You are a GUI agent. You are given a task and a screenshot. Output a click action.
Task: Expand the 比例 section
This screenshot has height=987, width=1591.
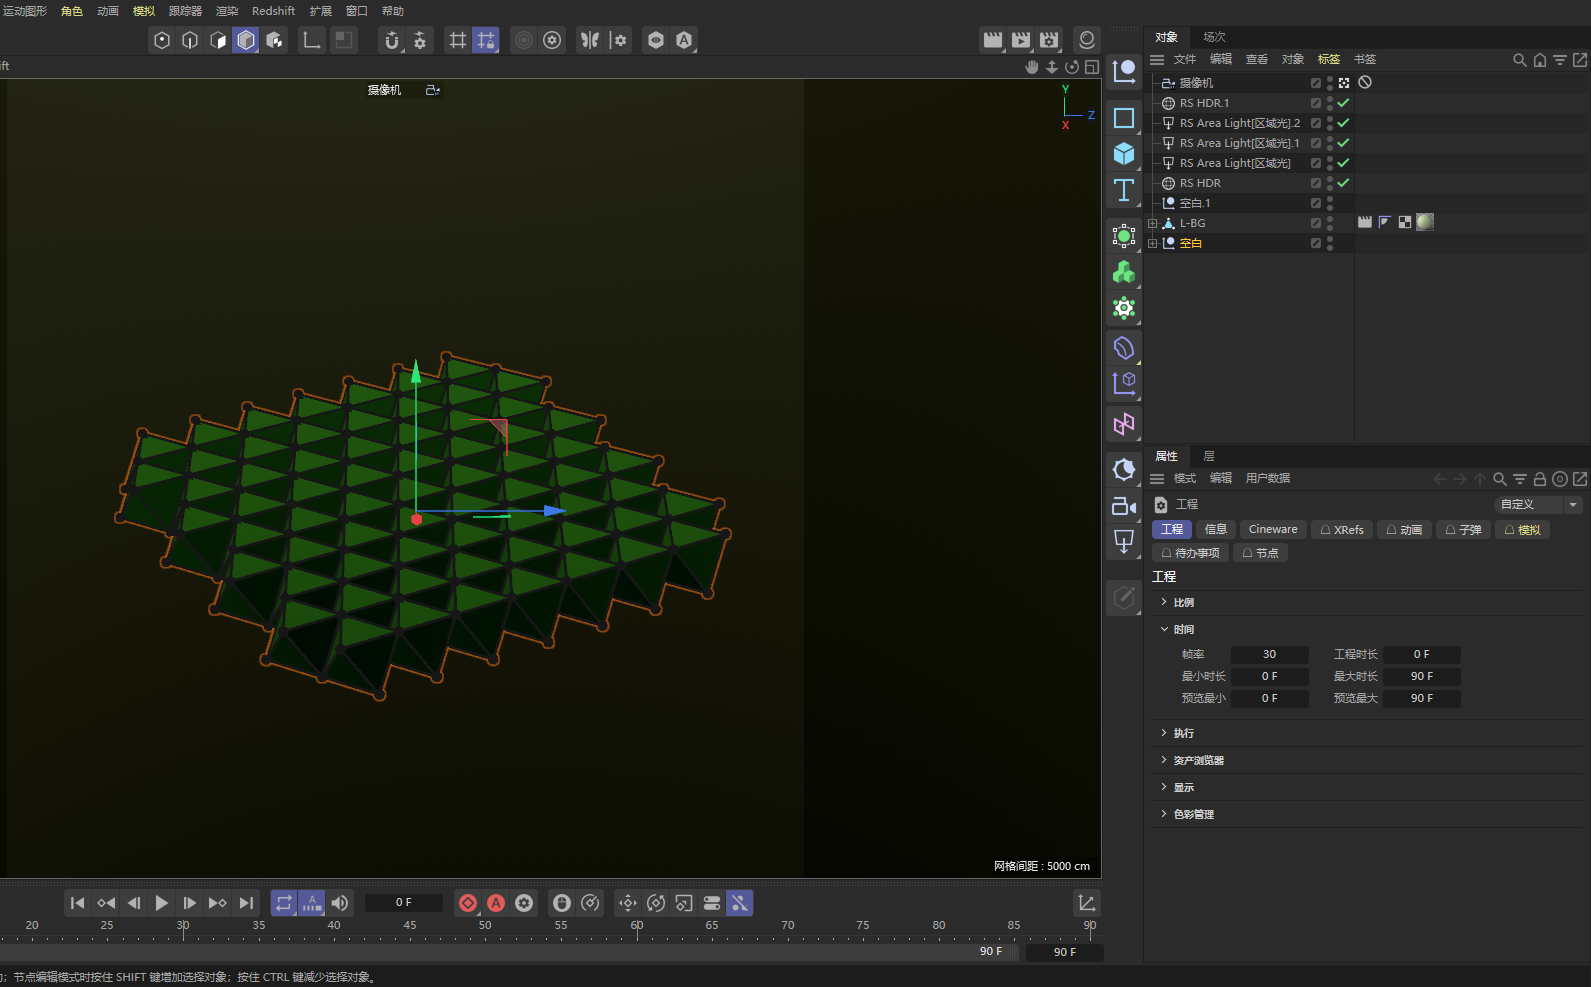(x=1164, y=602)
